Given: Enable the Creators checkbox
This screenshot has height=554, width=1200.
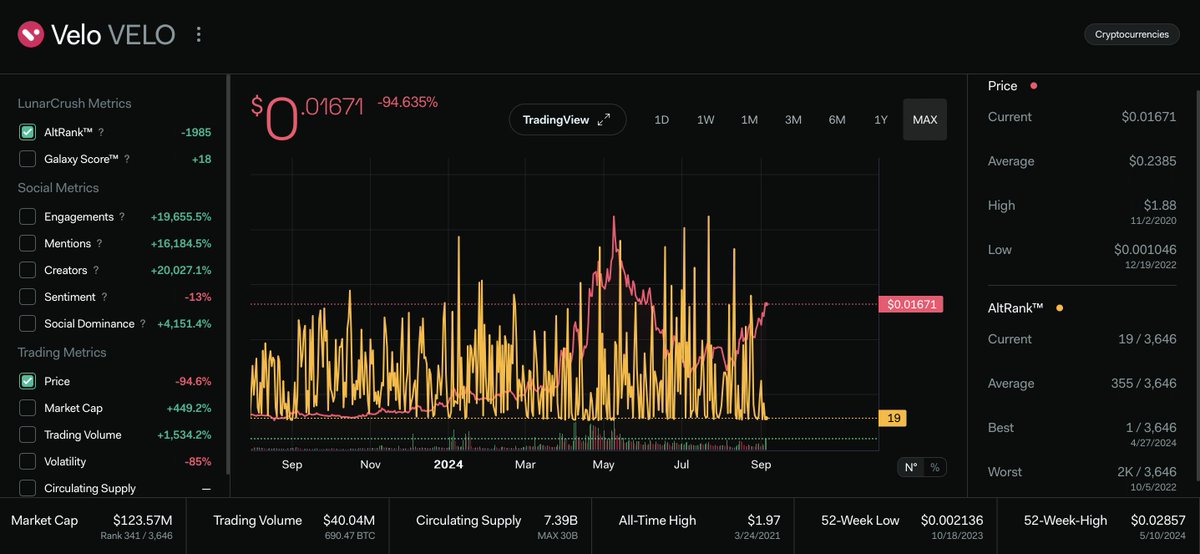Looking at the screenshot, I should pos(27,271).
